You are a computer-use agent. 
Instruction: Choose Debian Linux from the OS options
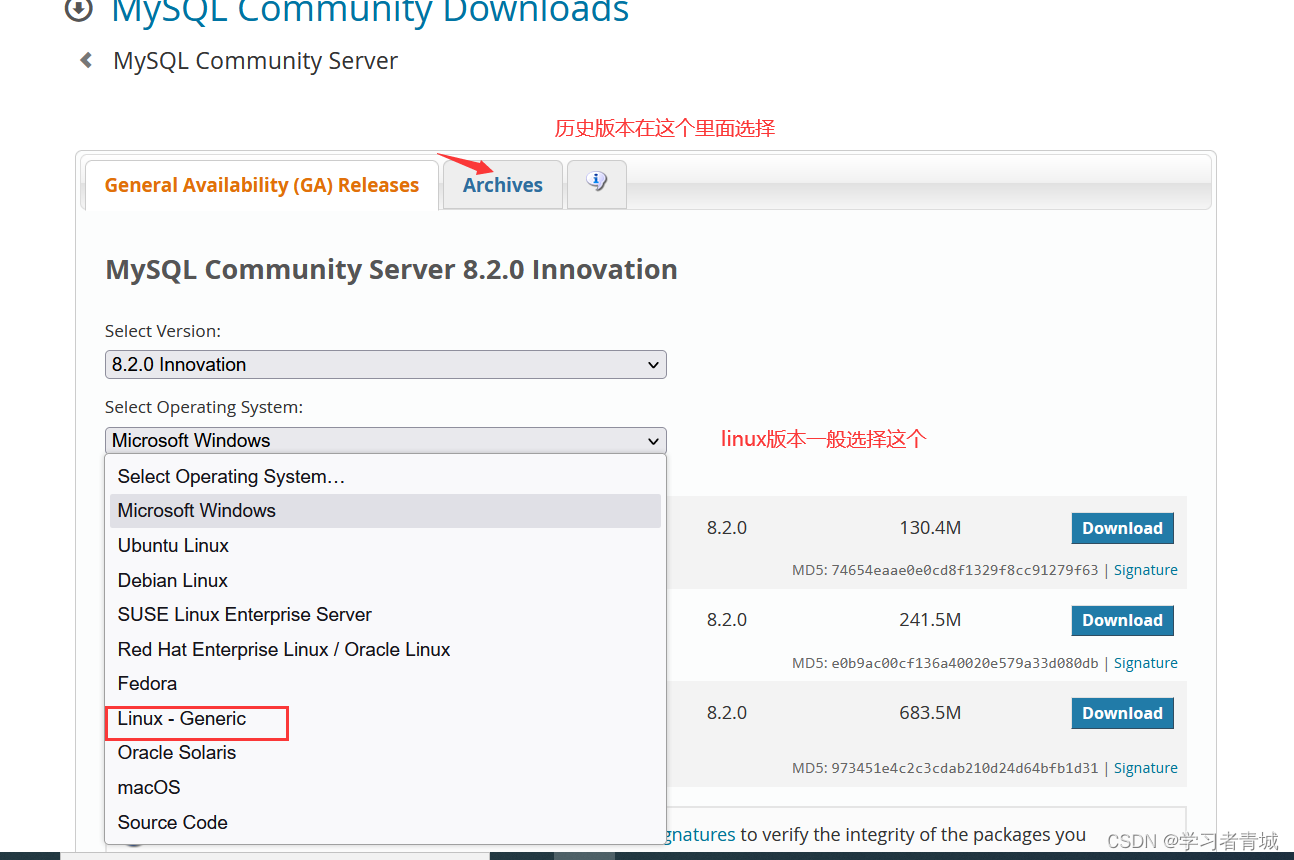coord(172,580)
